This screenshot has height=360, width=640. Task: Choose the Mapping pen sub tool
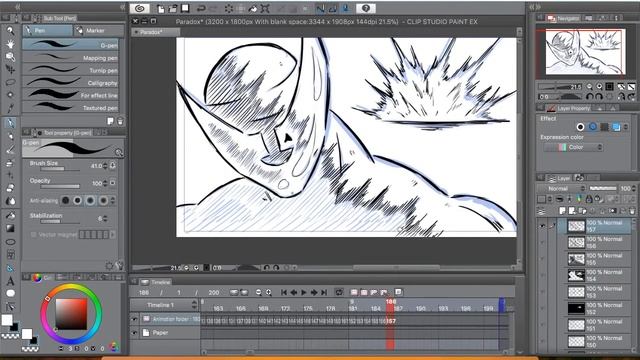tap(71, 58)
